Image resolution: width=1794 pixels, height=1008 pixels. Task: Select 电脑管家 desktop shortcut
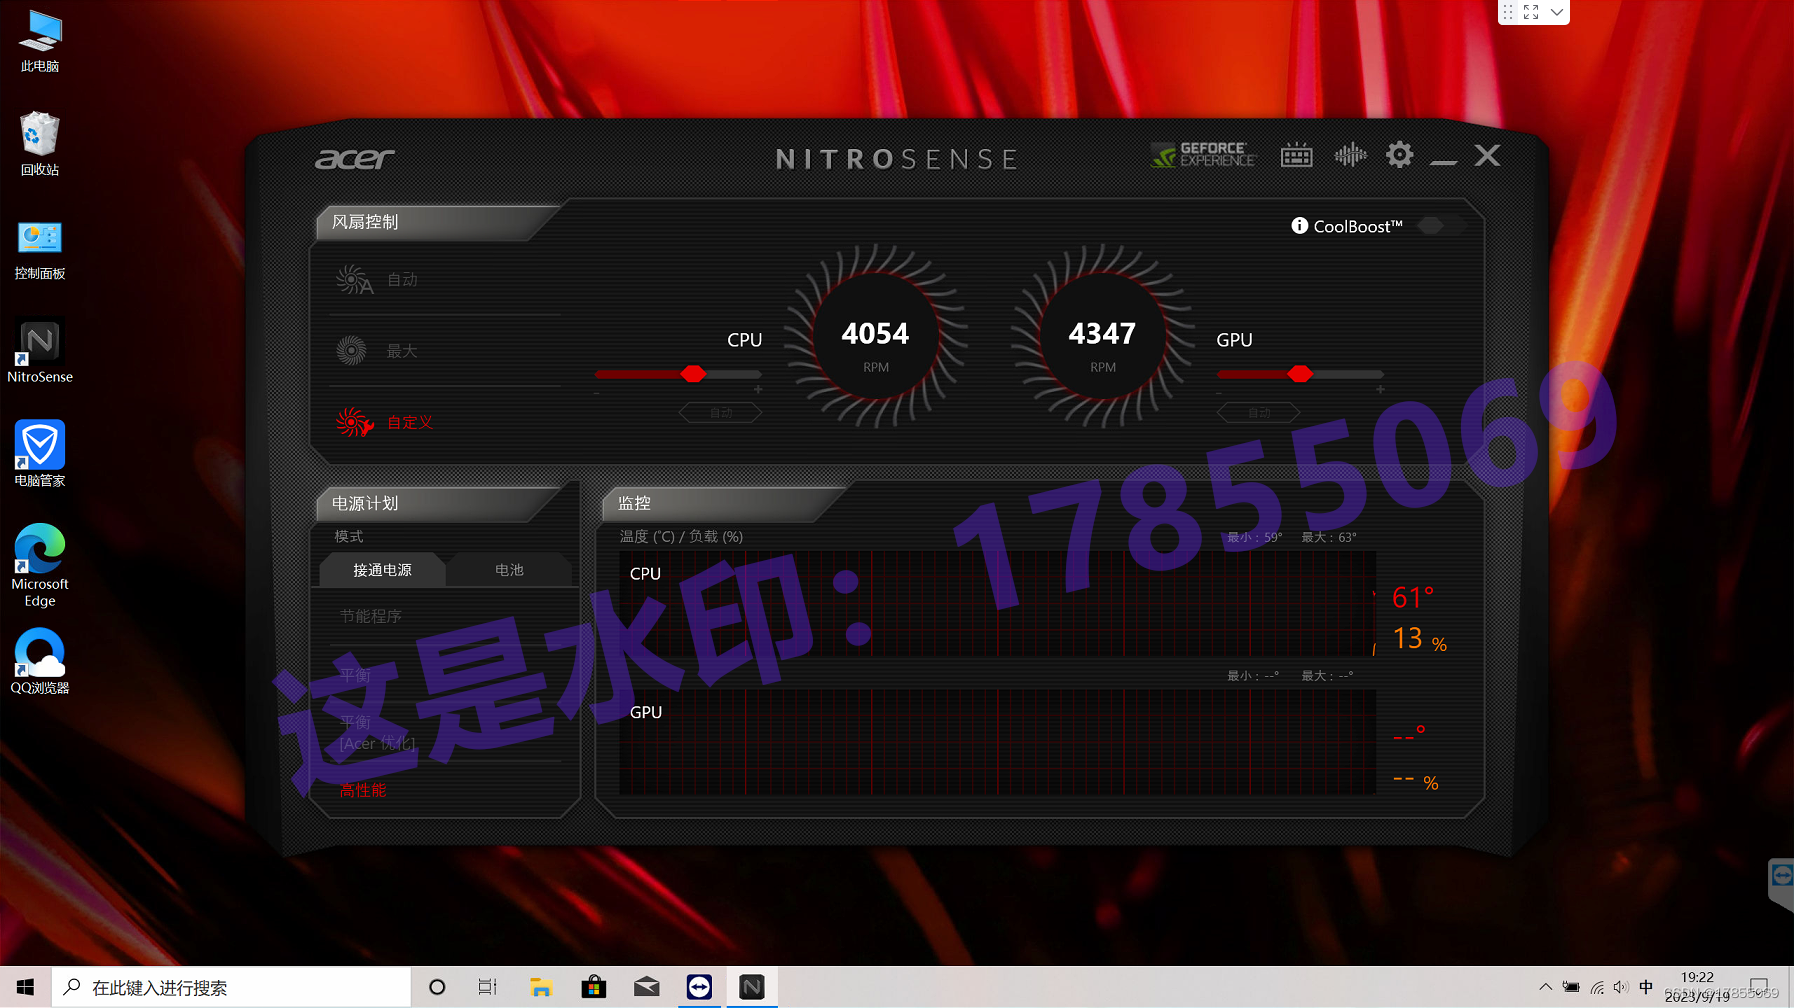[x=40, y=454]
